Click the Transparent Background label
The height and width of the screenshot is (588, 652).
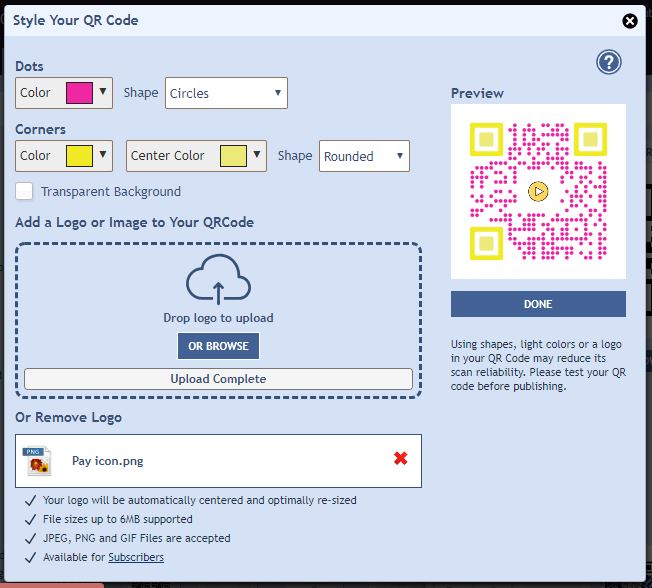point(111,192)
